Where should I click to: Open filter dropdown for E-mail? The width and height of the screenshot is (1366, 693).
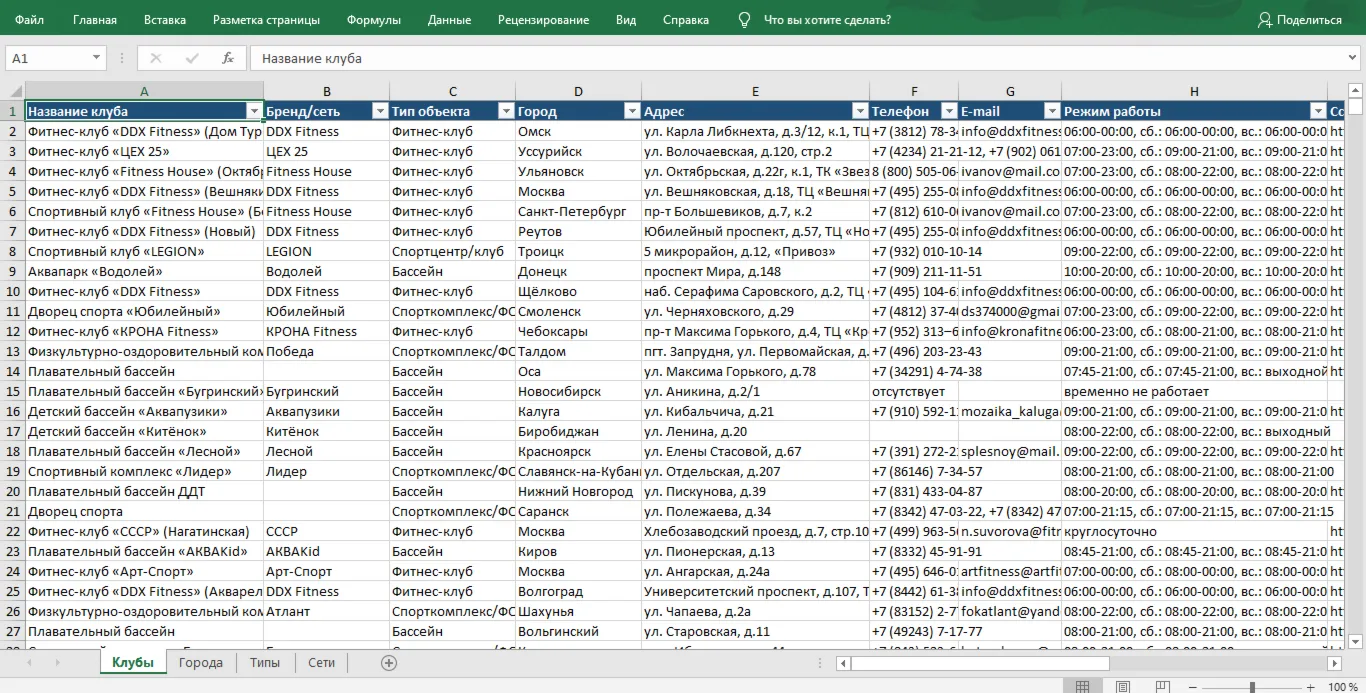[1052, 111]
